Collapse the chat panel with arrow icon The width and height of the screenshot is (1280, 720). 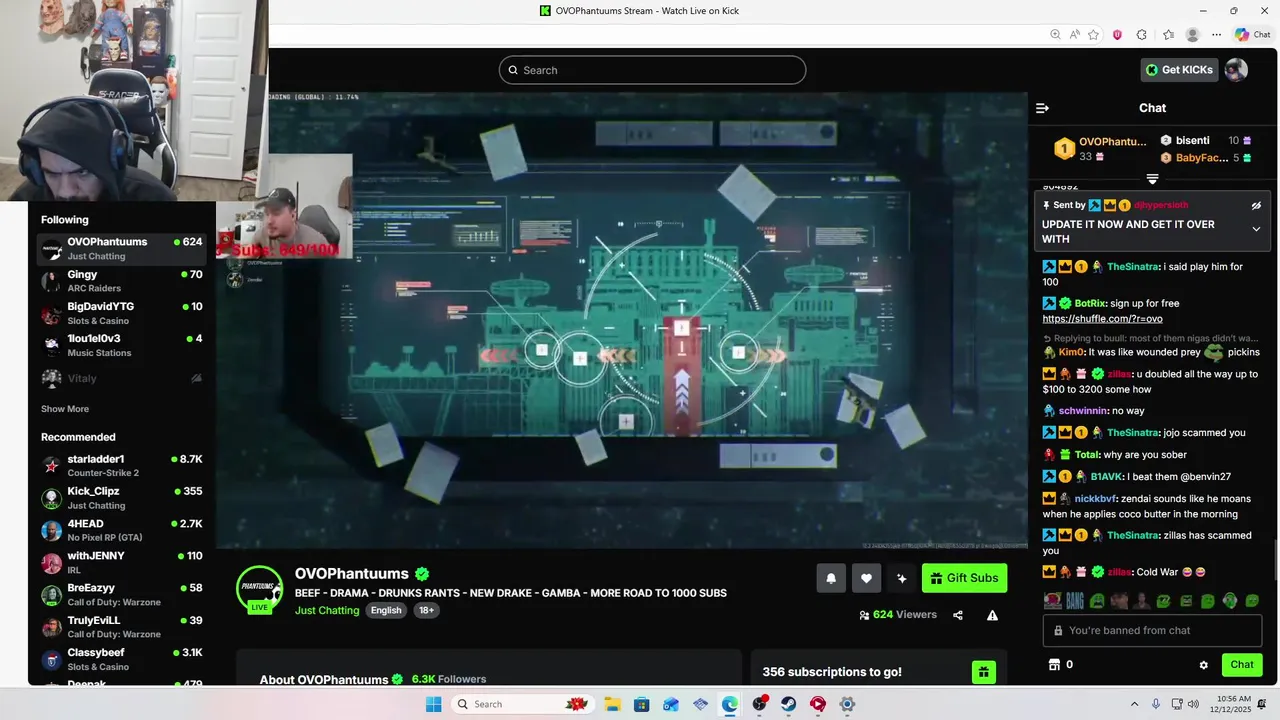click(1042, 108)
